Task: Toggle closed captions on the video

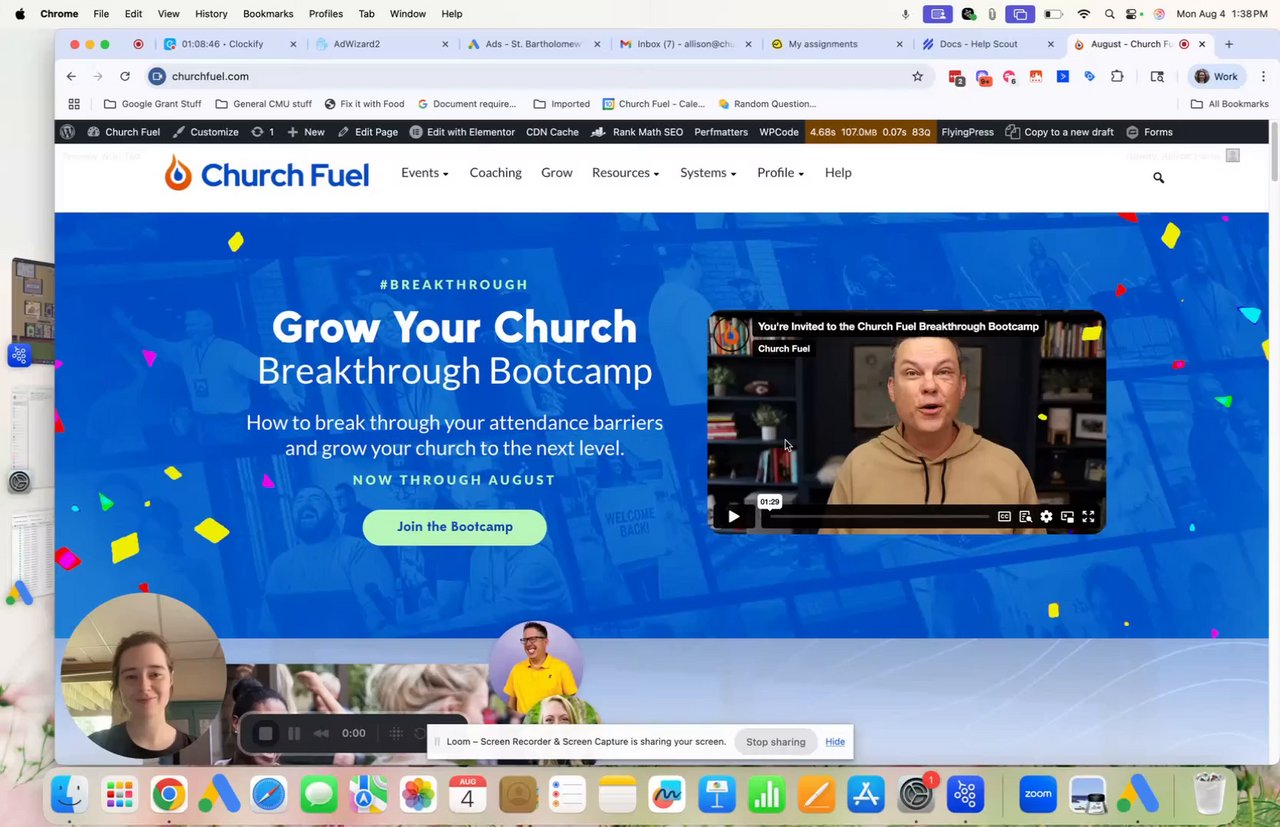Action: [1004, 517]
